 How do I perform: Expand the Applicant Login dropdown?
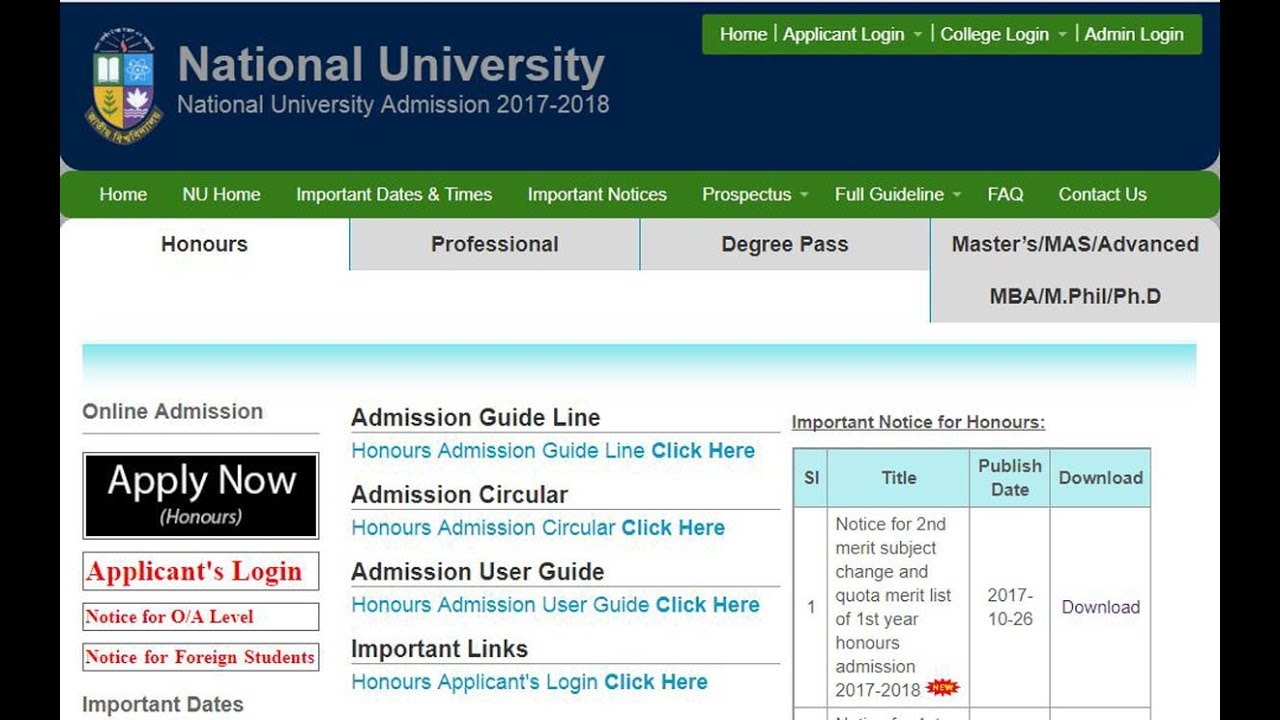(853, 34)
